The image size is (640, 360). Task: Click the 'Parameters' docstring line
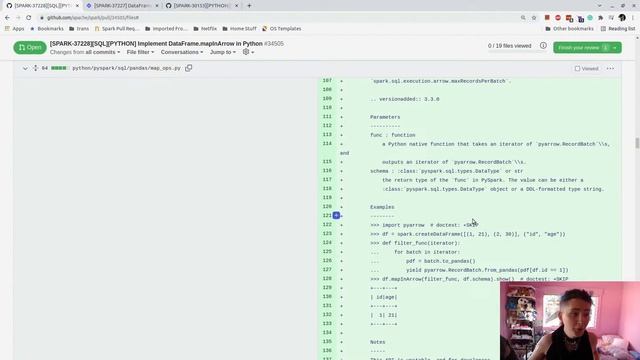(385, 117)
